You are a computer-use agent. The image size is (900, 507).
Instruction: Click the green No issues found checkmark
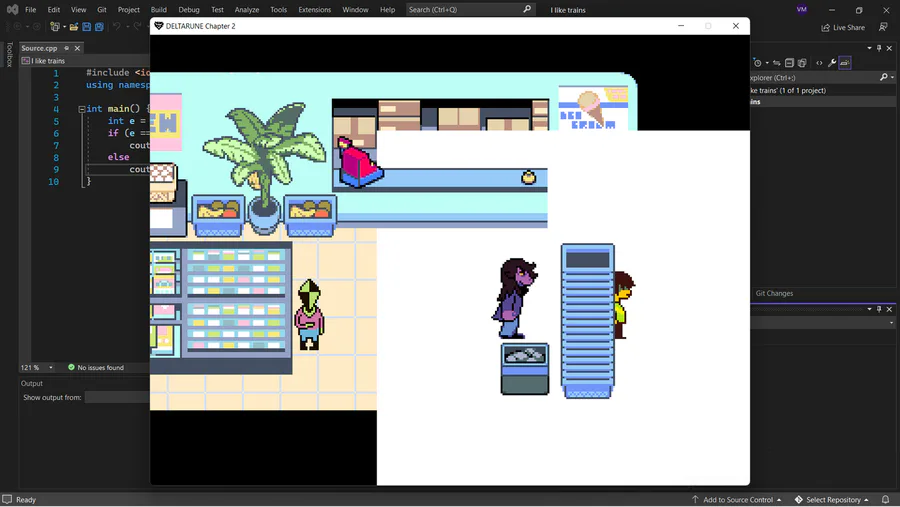point(71,367)
